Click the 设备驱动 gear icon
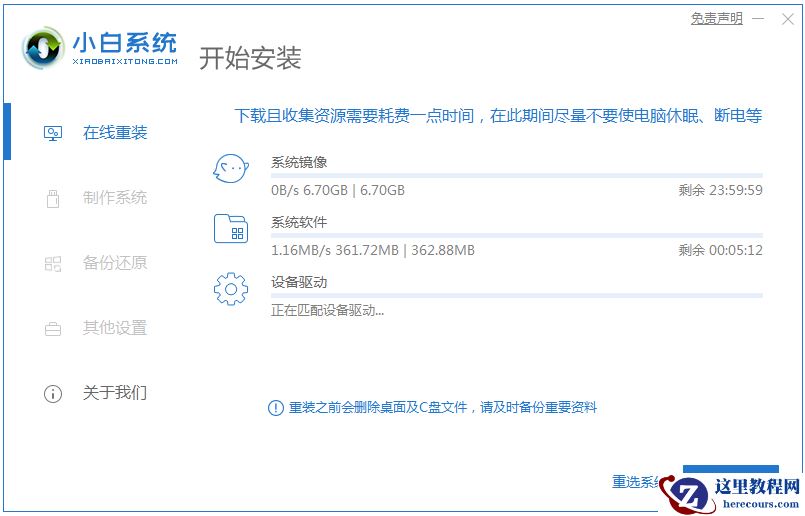This screenshot has height=516, width=805. [231, 289]
